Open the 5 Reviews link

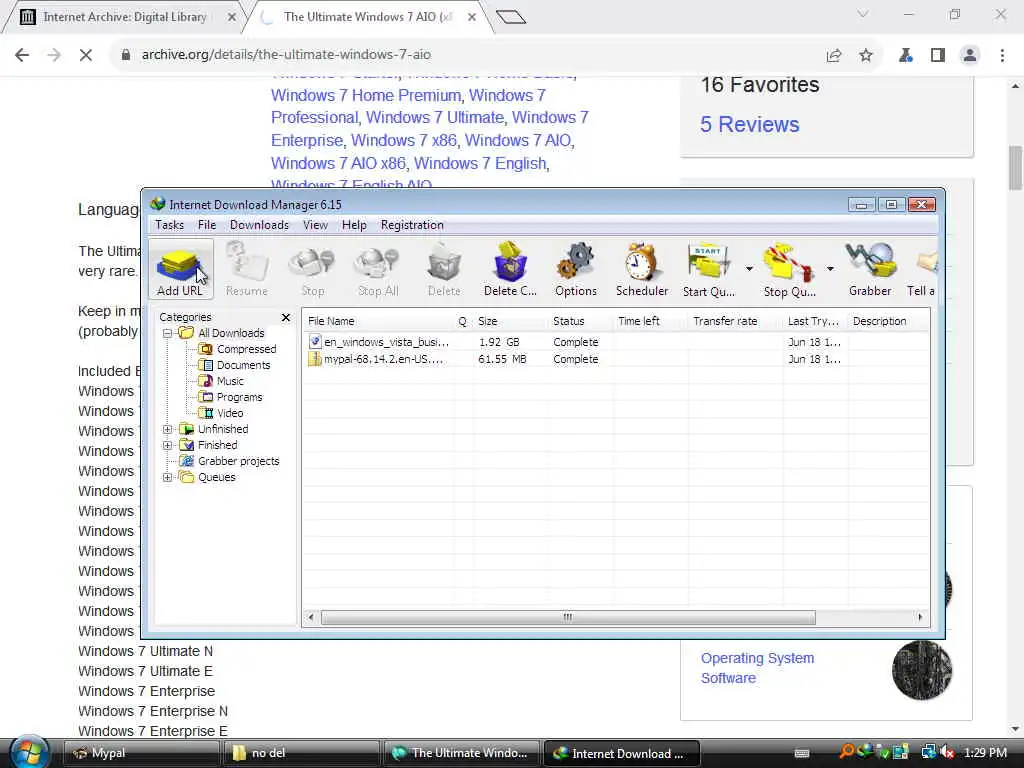click(x=749, y=125)
